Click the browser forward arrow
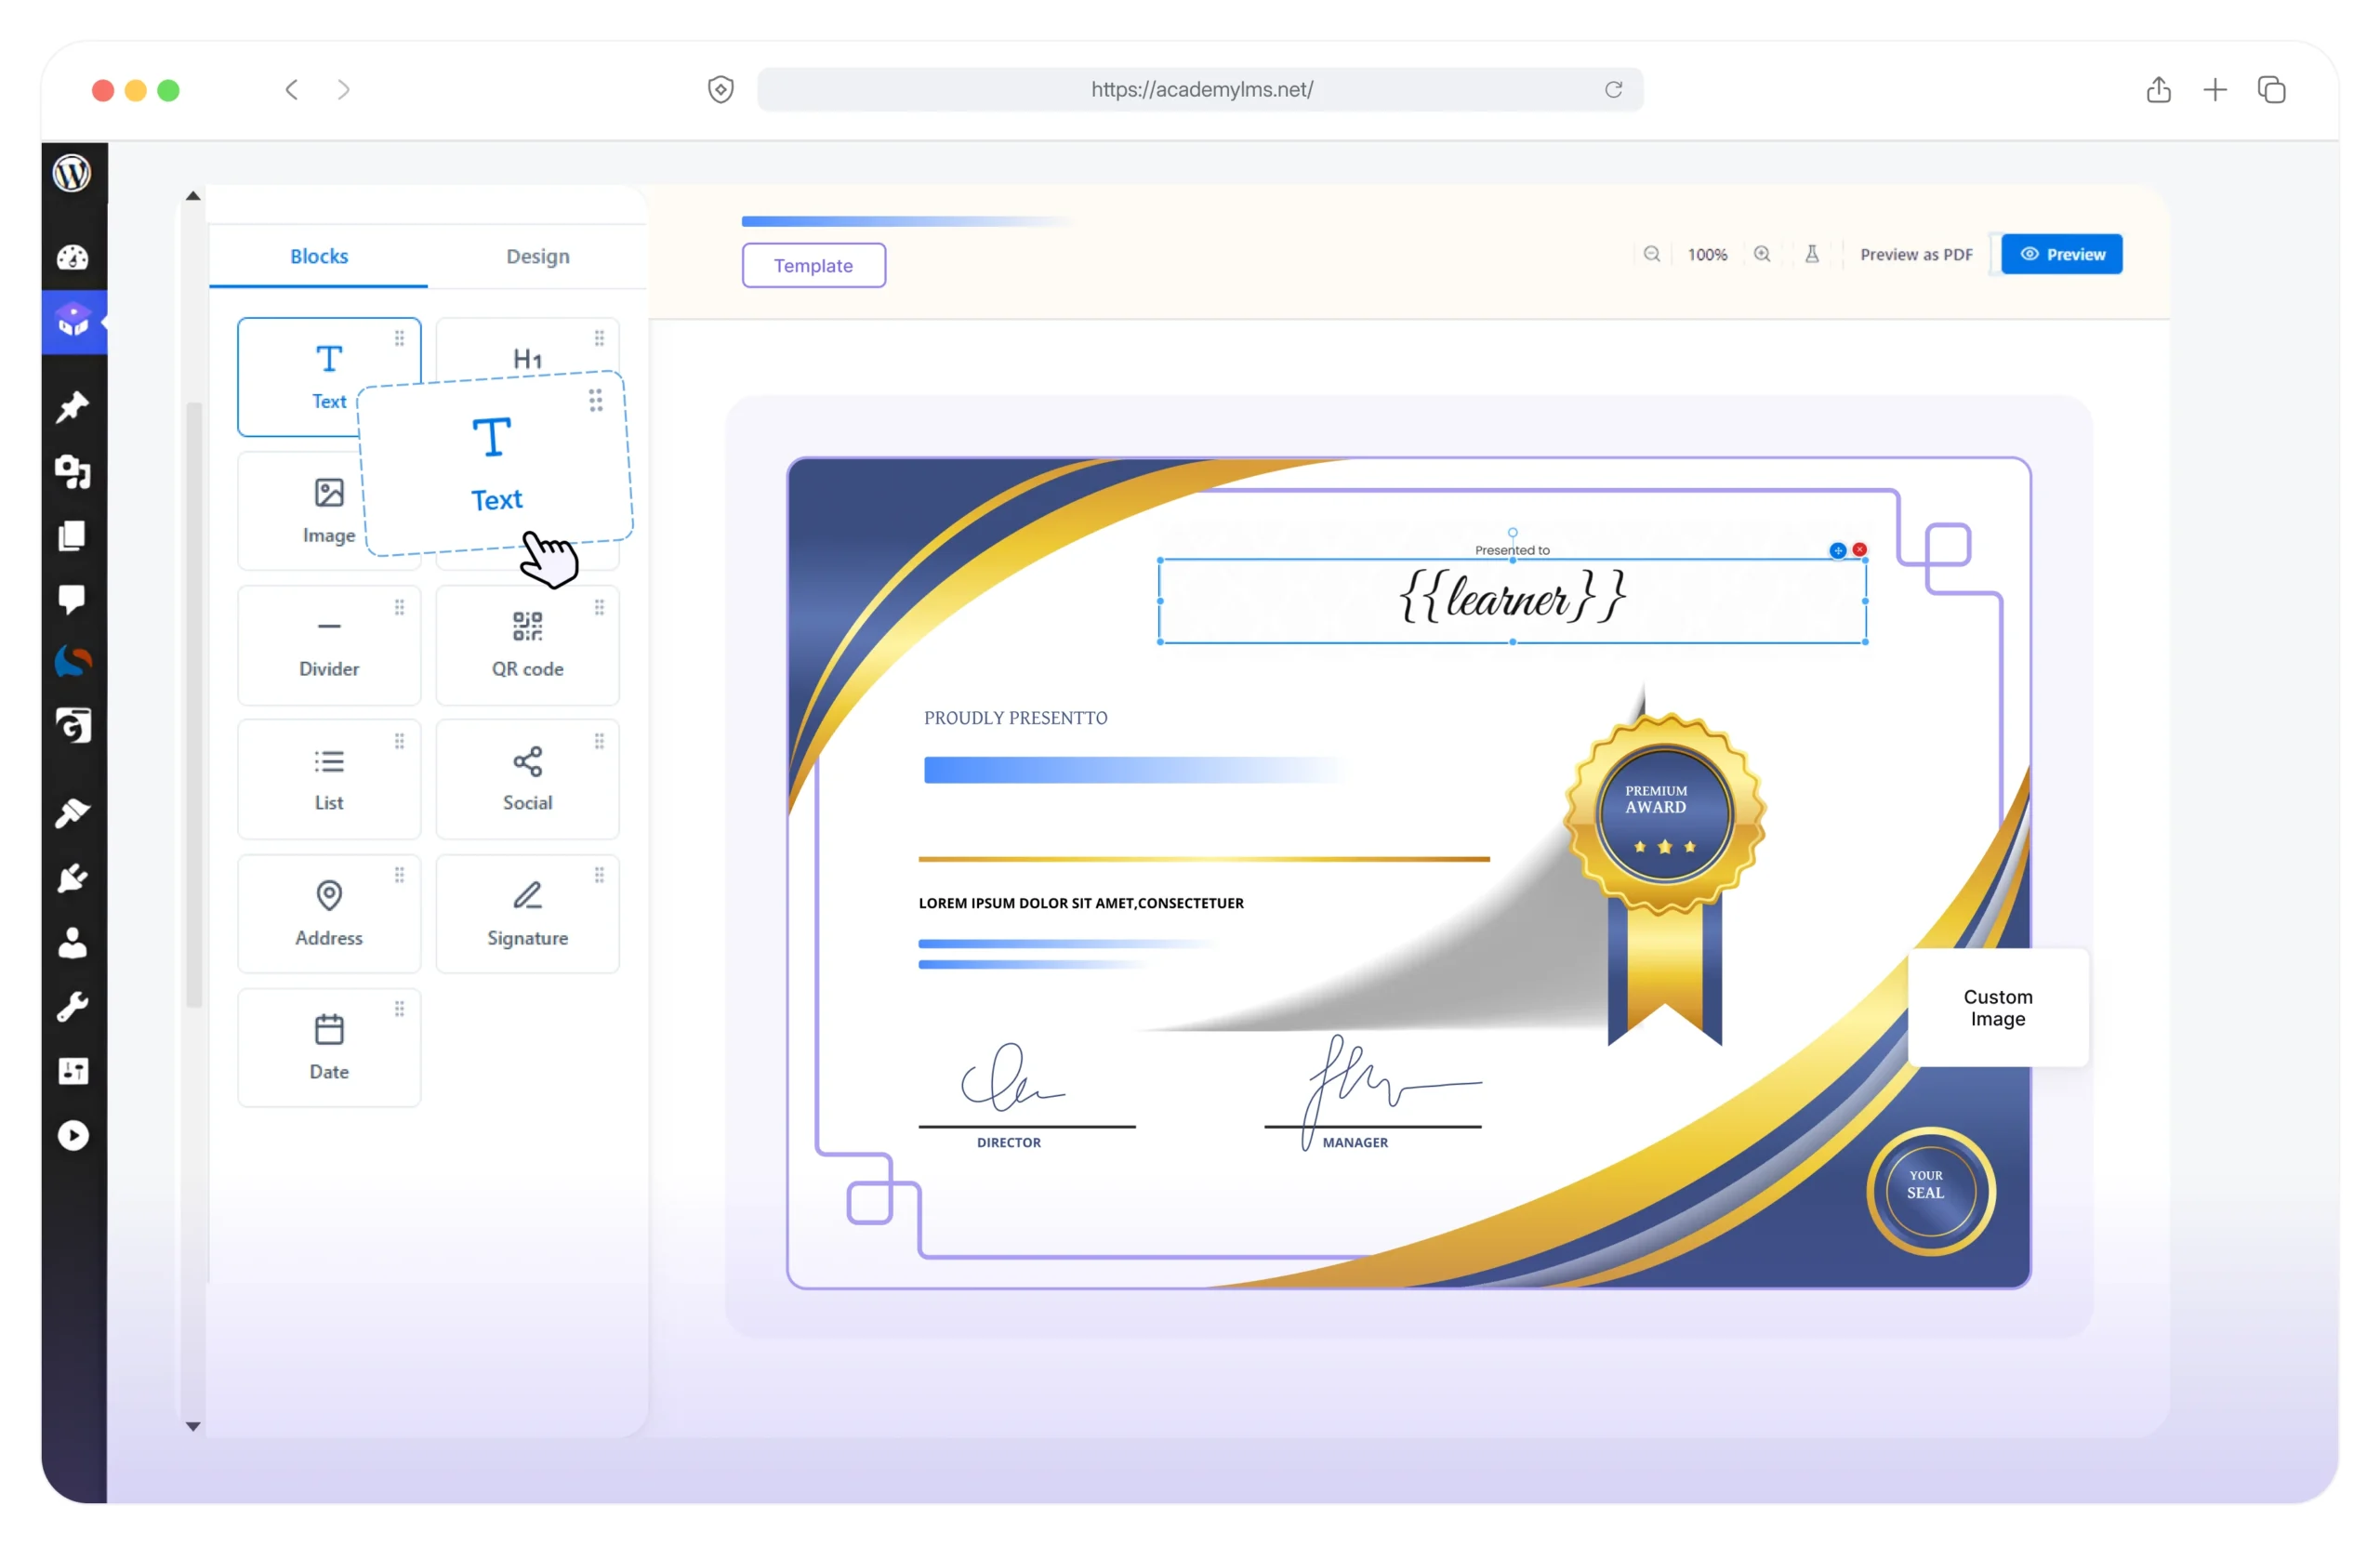Image resolution: width=2380 pixels, height=1545 pixels. pos(343,89)
